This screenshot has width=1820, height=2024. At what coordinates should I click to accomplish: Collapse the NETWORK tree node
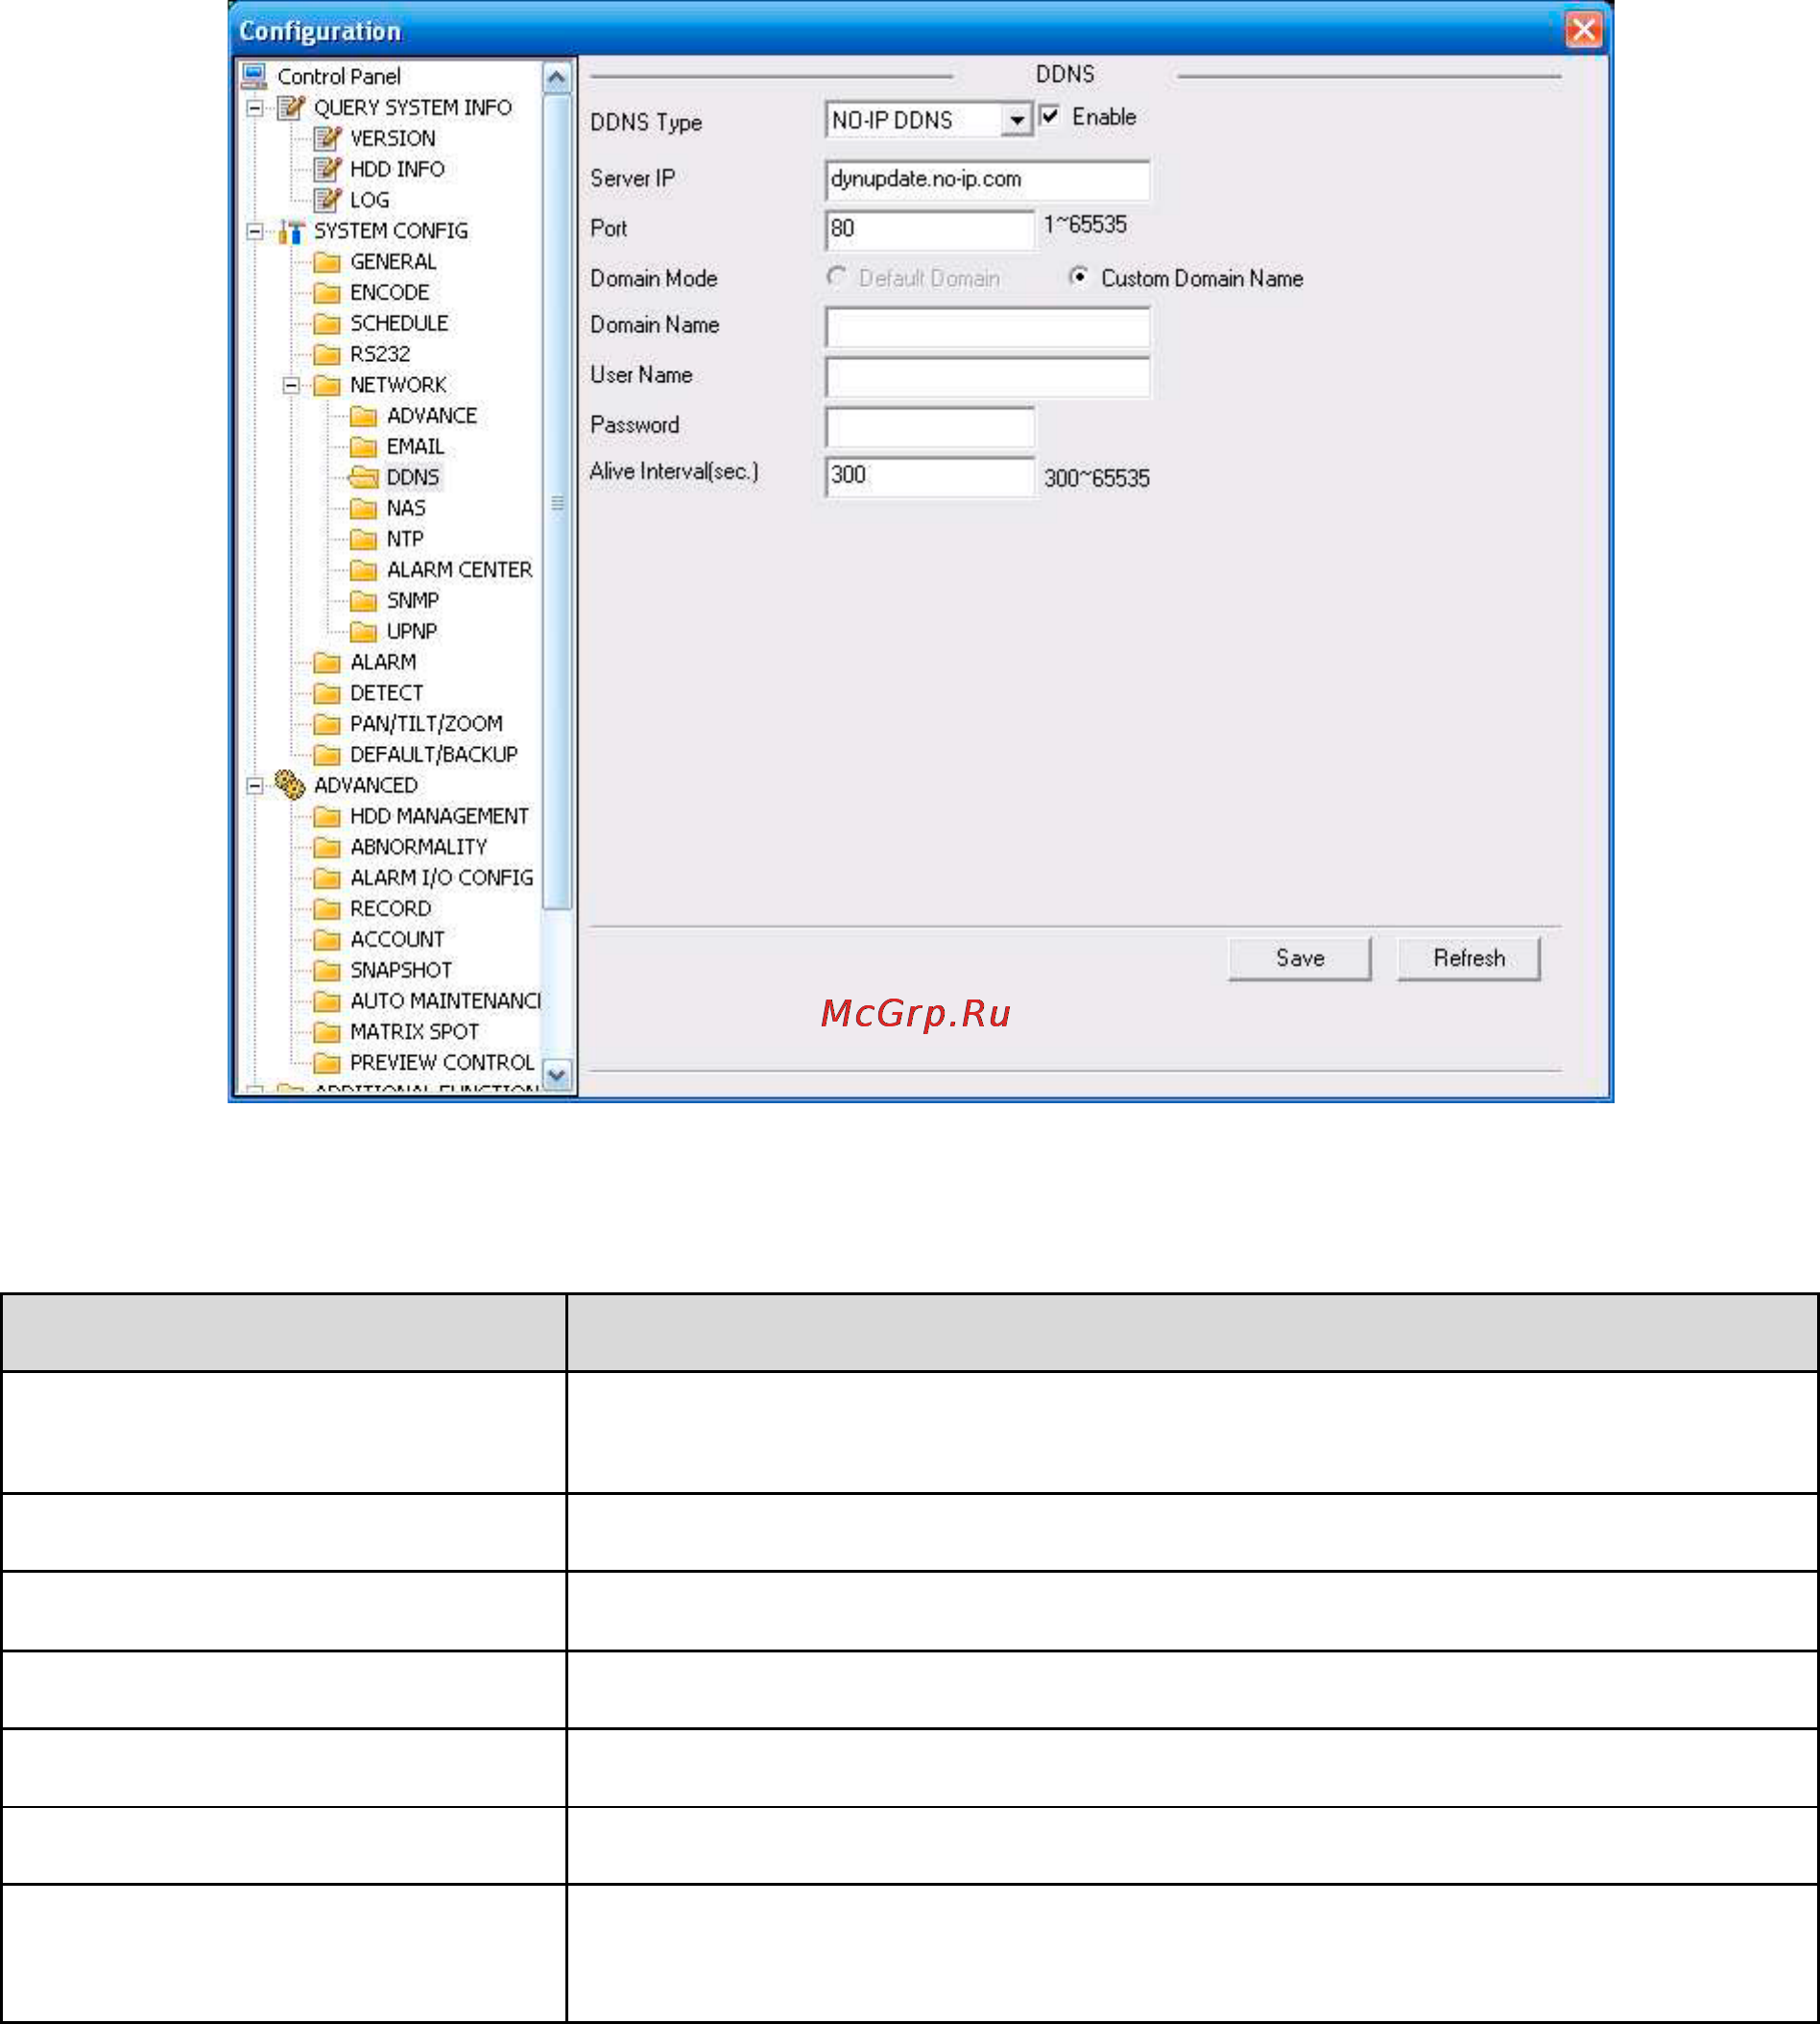point(291,385)
